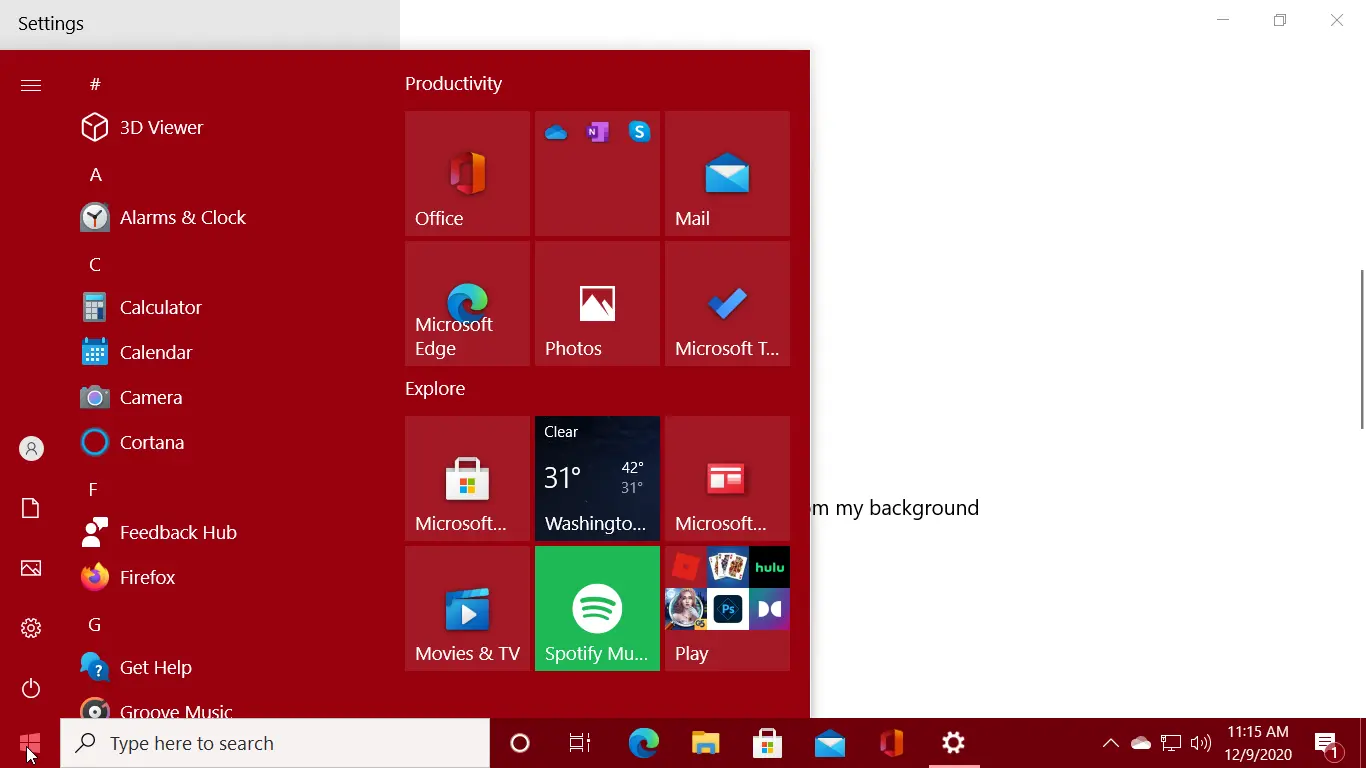Open the Play tile folder

(727, 608)
